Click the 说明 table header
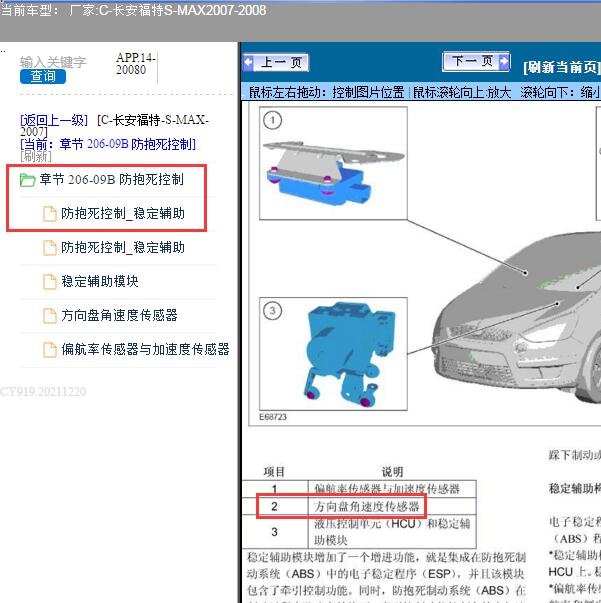Screen dimensions: 601x603 point(392,471)
